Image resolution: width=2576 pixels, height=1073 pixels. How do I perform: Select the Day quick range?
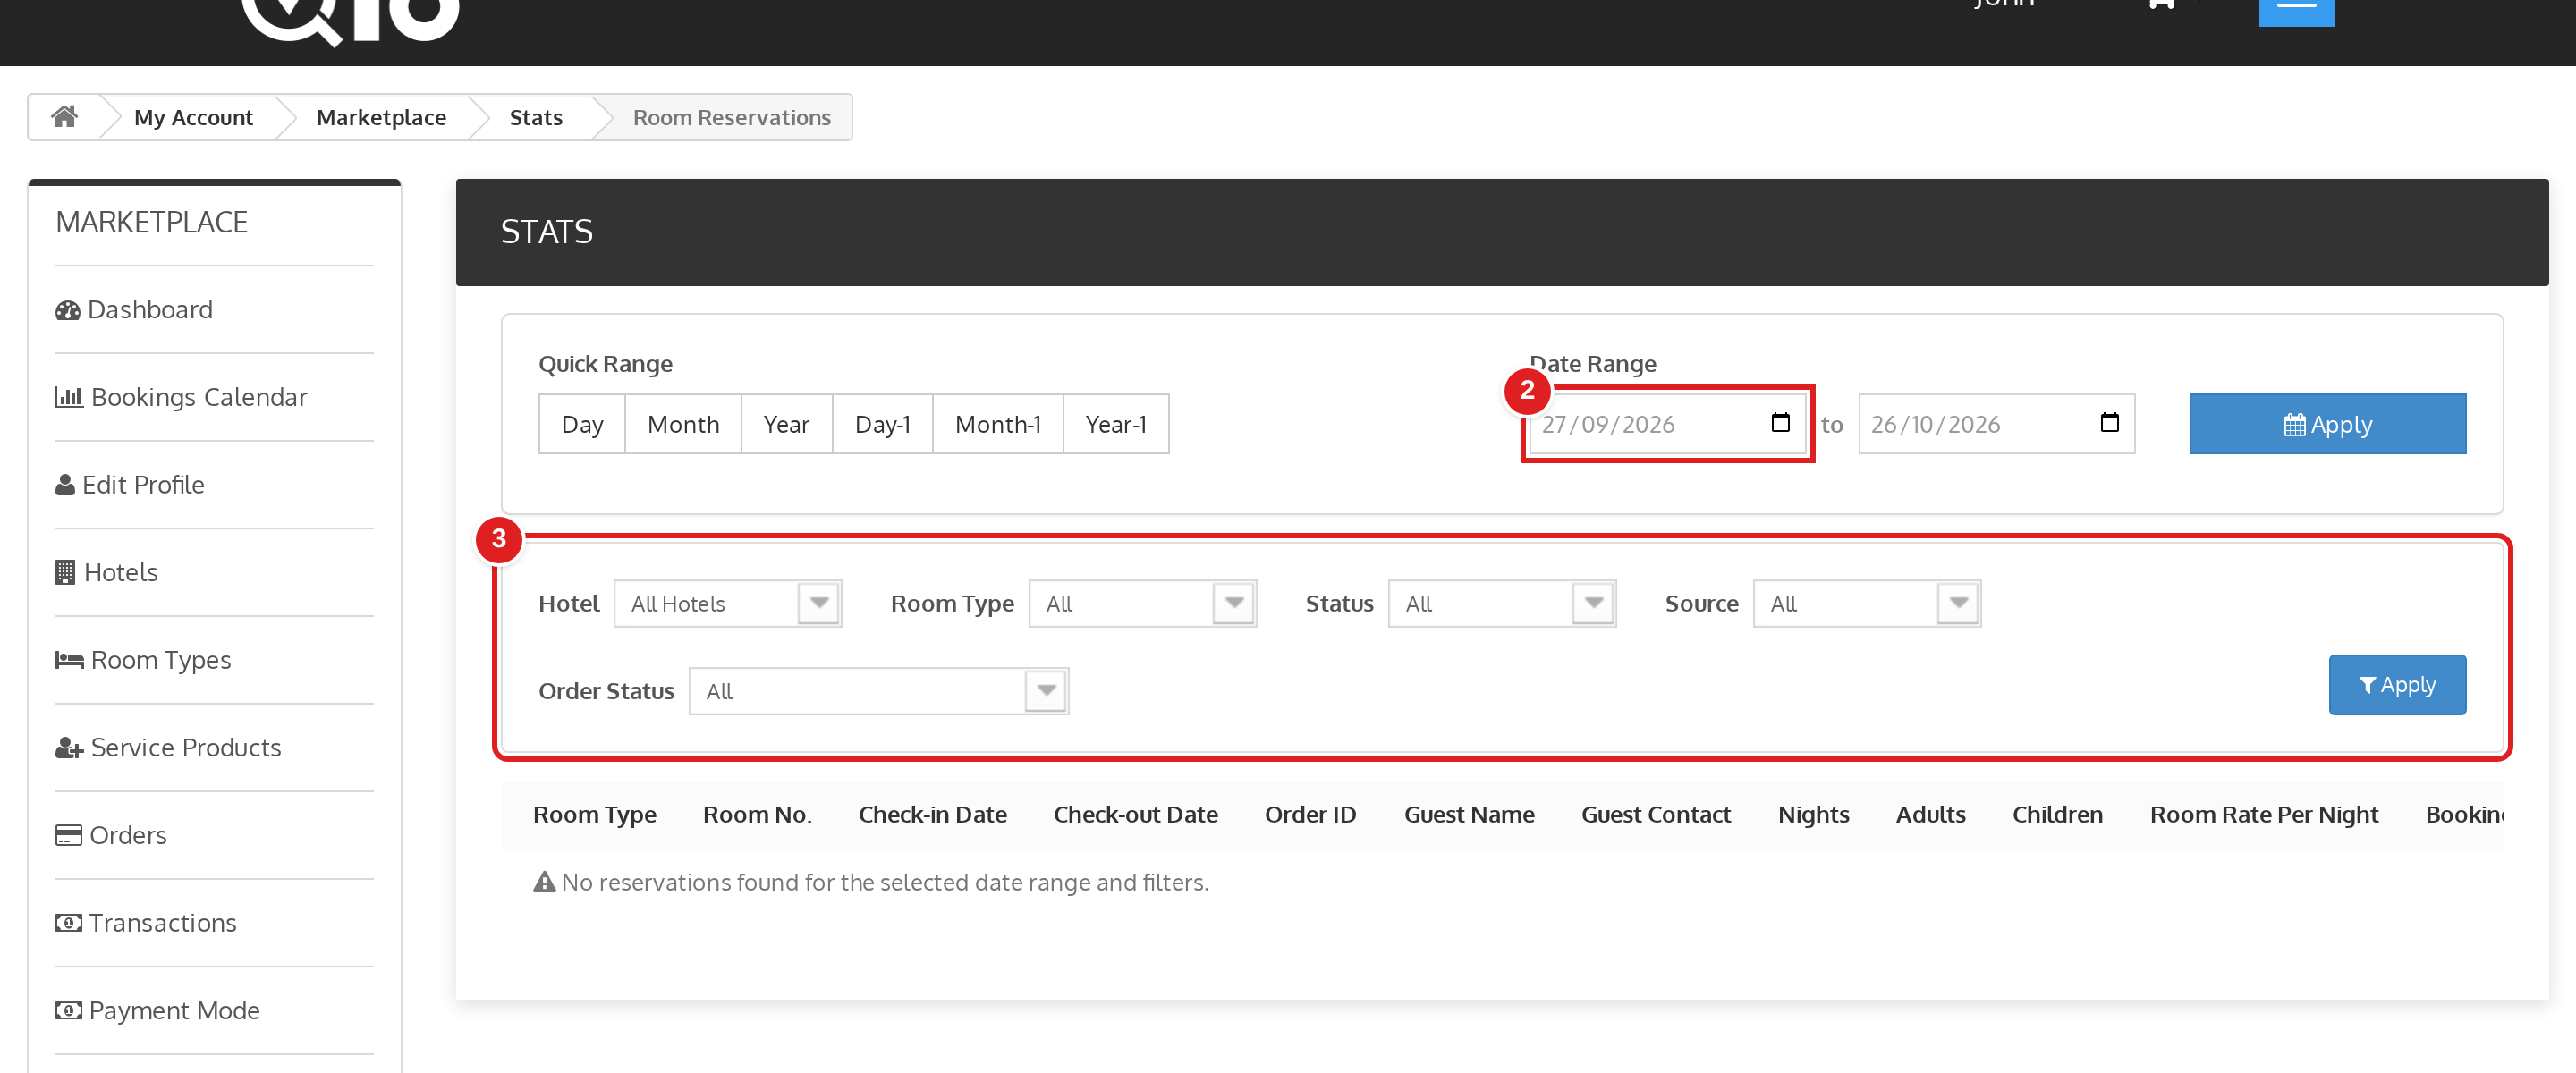pyautogui.click(x=582, y=424)
